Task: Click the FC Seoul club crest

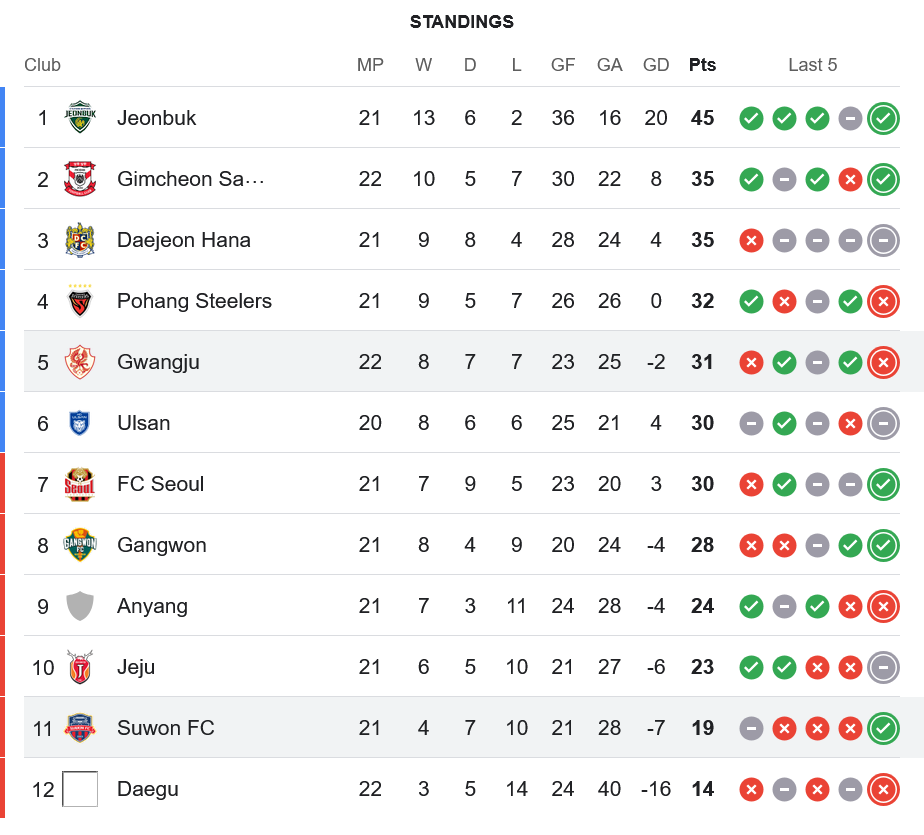Action: [80, 484]
